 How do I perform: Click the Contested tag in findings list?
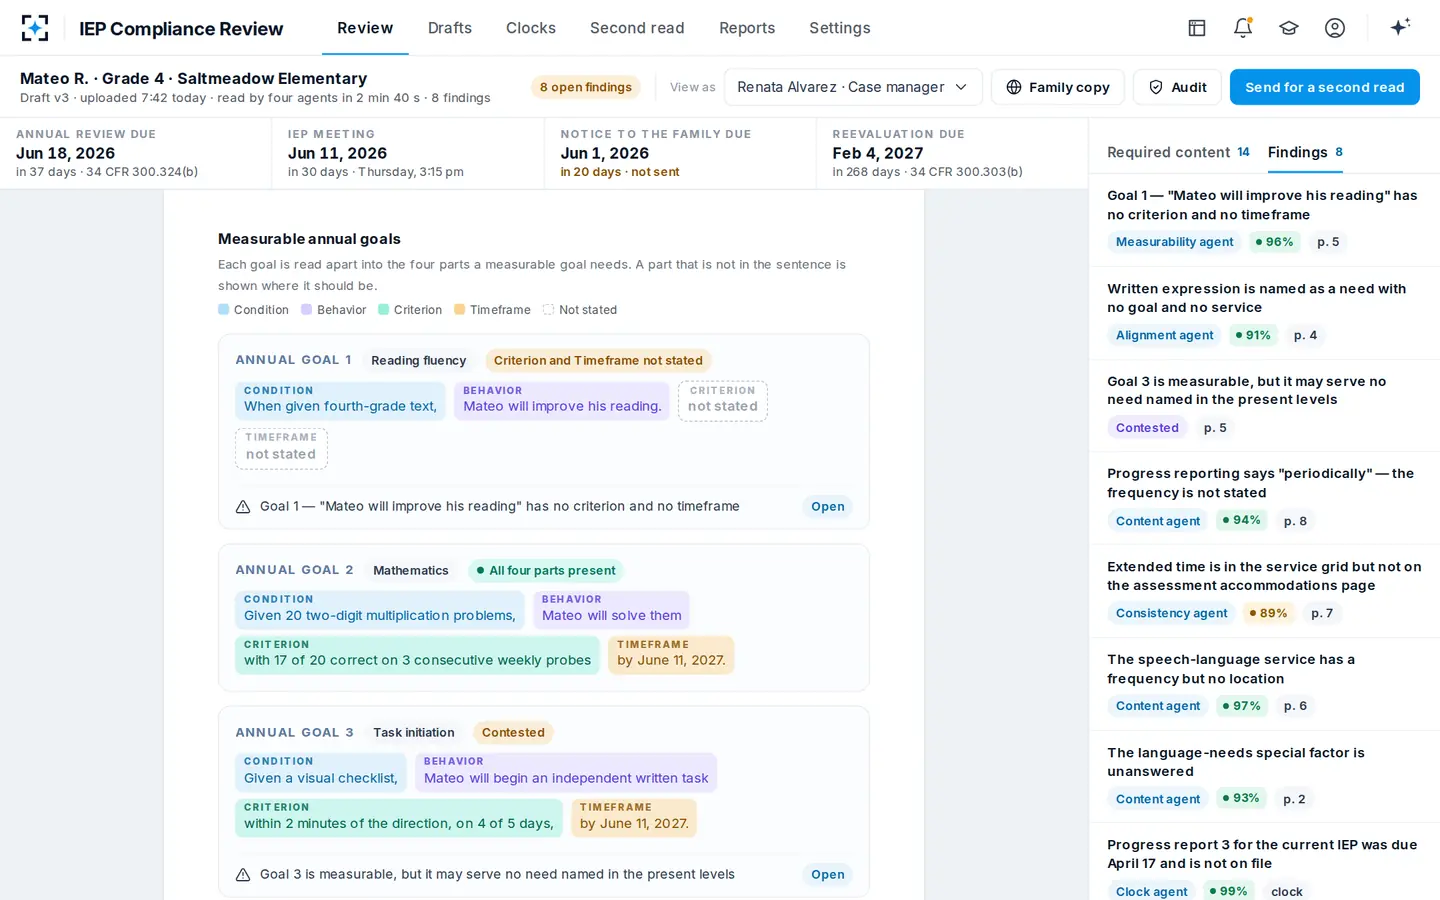tap(1147, 428)
